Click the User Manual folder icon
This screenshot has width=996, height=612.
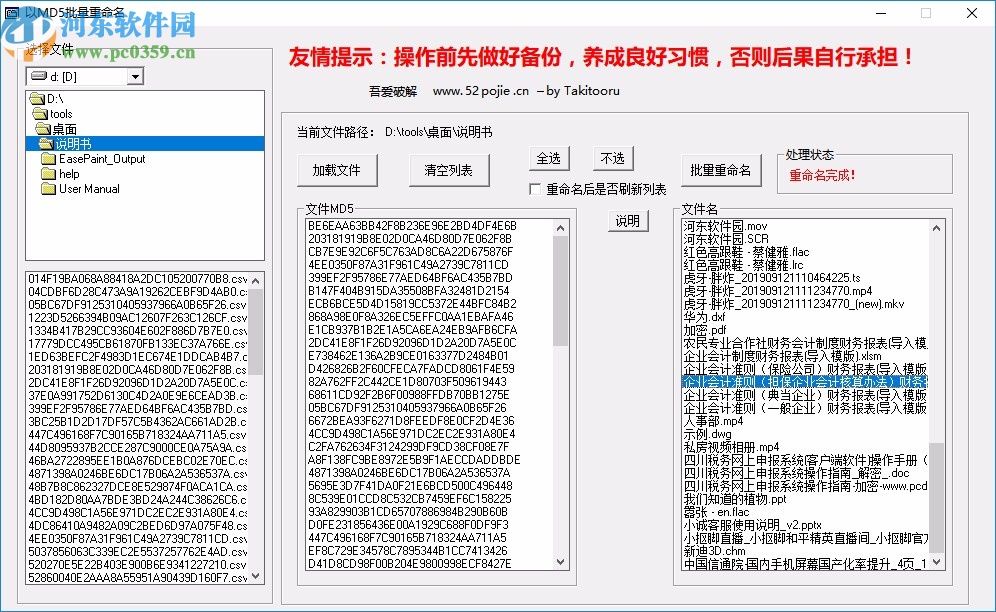(49, 189)
